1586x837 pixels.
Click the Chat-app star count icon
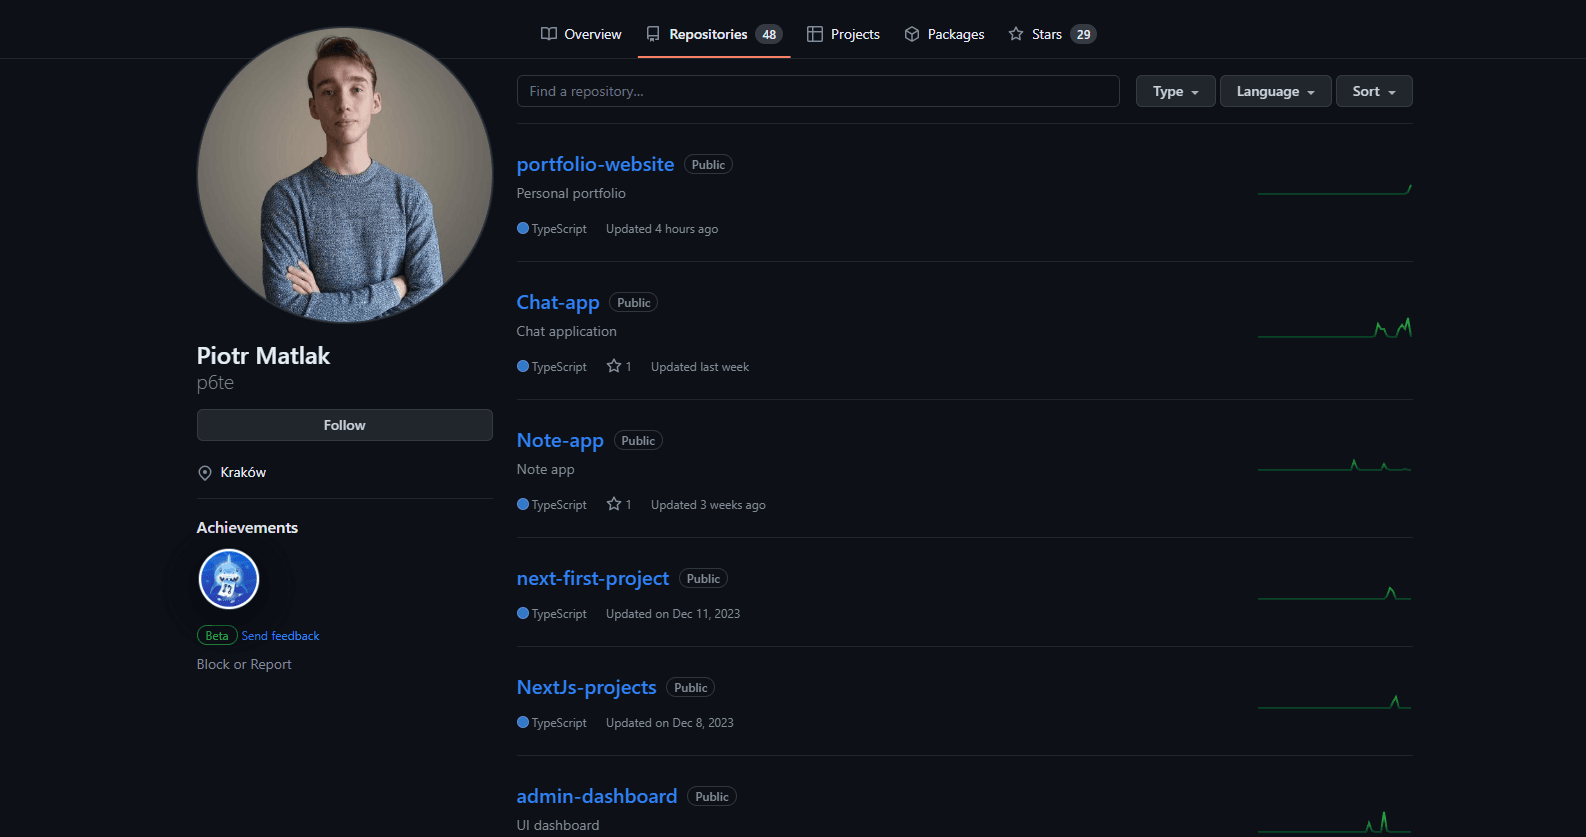pos(614,366)
